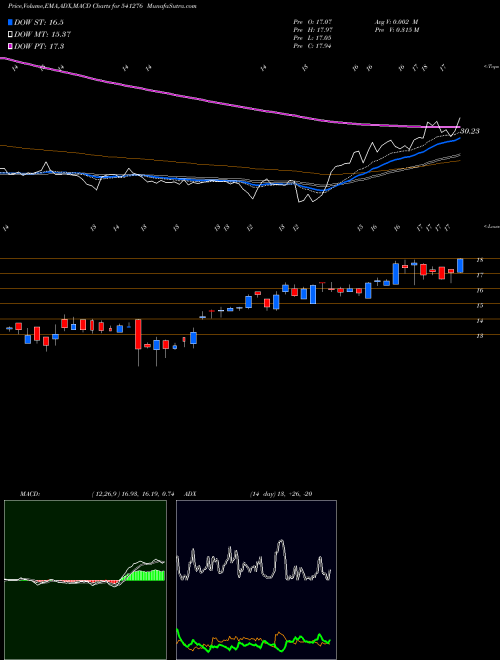
Task: Click the 'Pre C: 17.94' close value
Action: pyautogui.click(x=312, y=46)
